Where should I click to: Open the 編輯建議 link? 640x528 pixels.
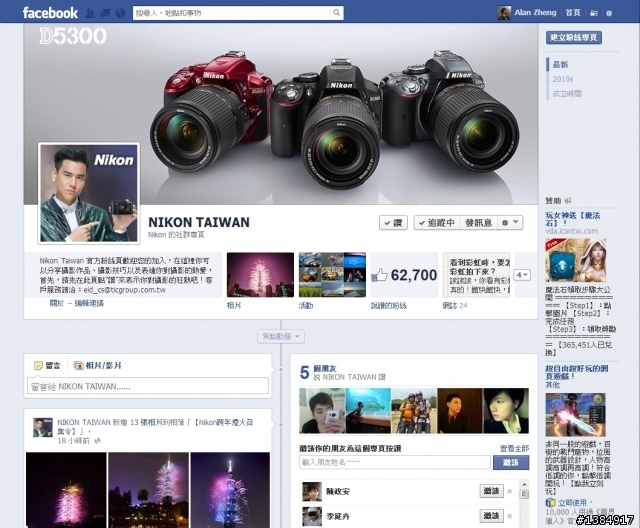[x=89, y=303]
